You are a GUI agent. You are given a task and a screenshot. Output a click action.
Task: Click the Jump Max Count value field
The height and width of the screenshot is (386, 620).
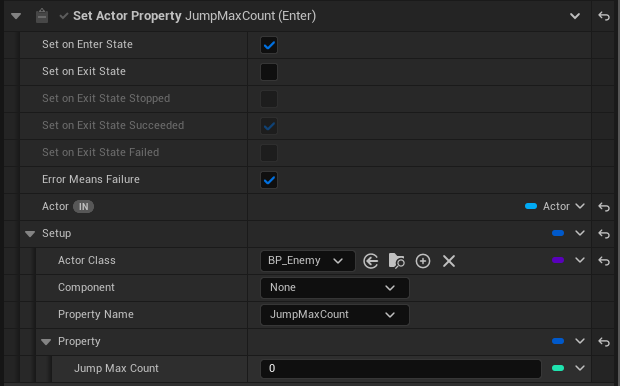(x=401, y=369)
